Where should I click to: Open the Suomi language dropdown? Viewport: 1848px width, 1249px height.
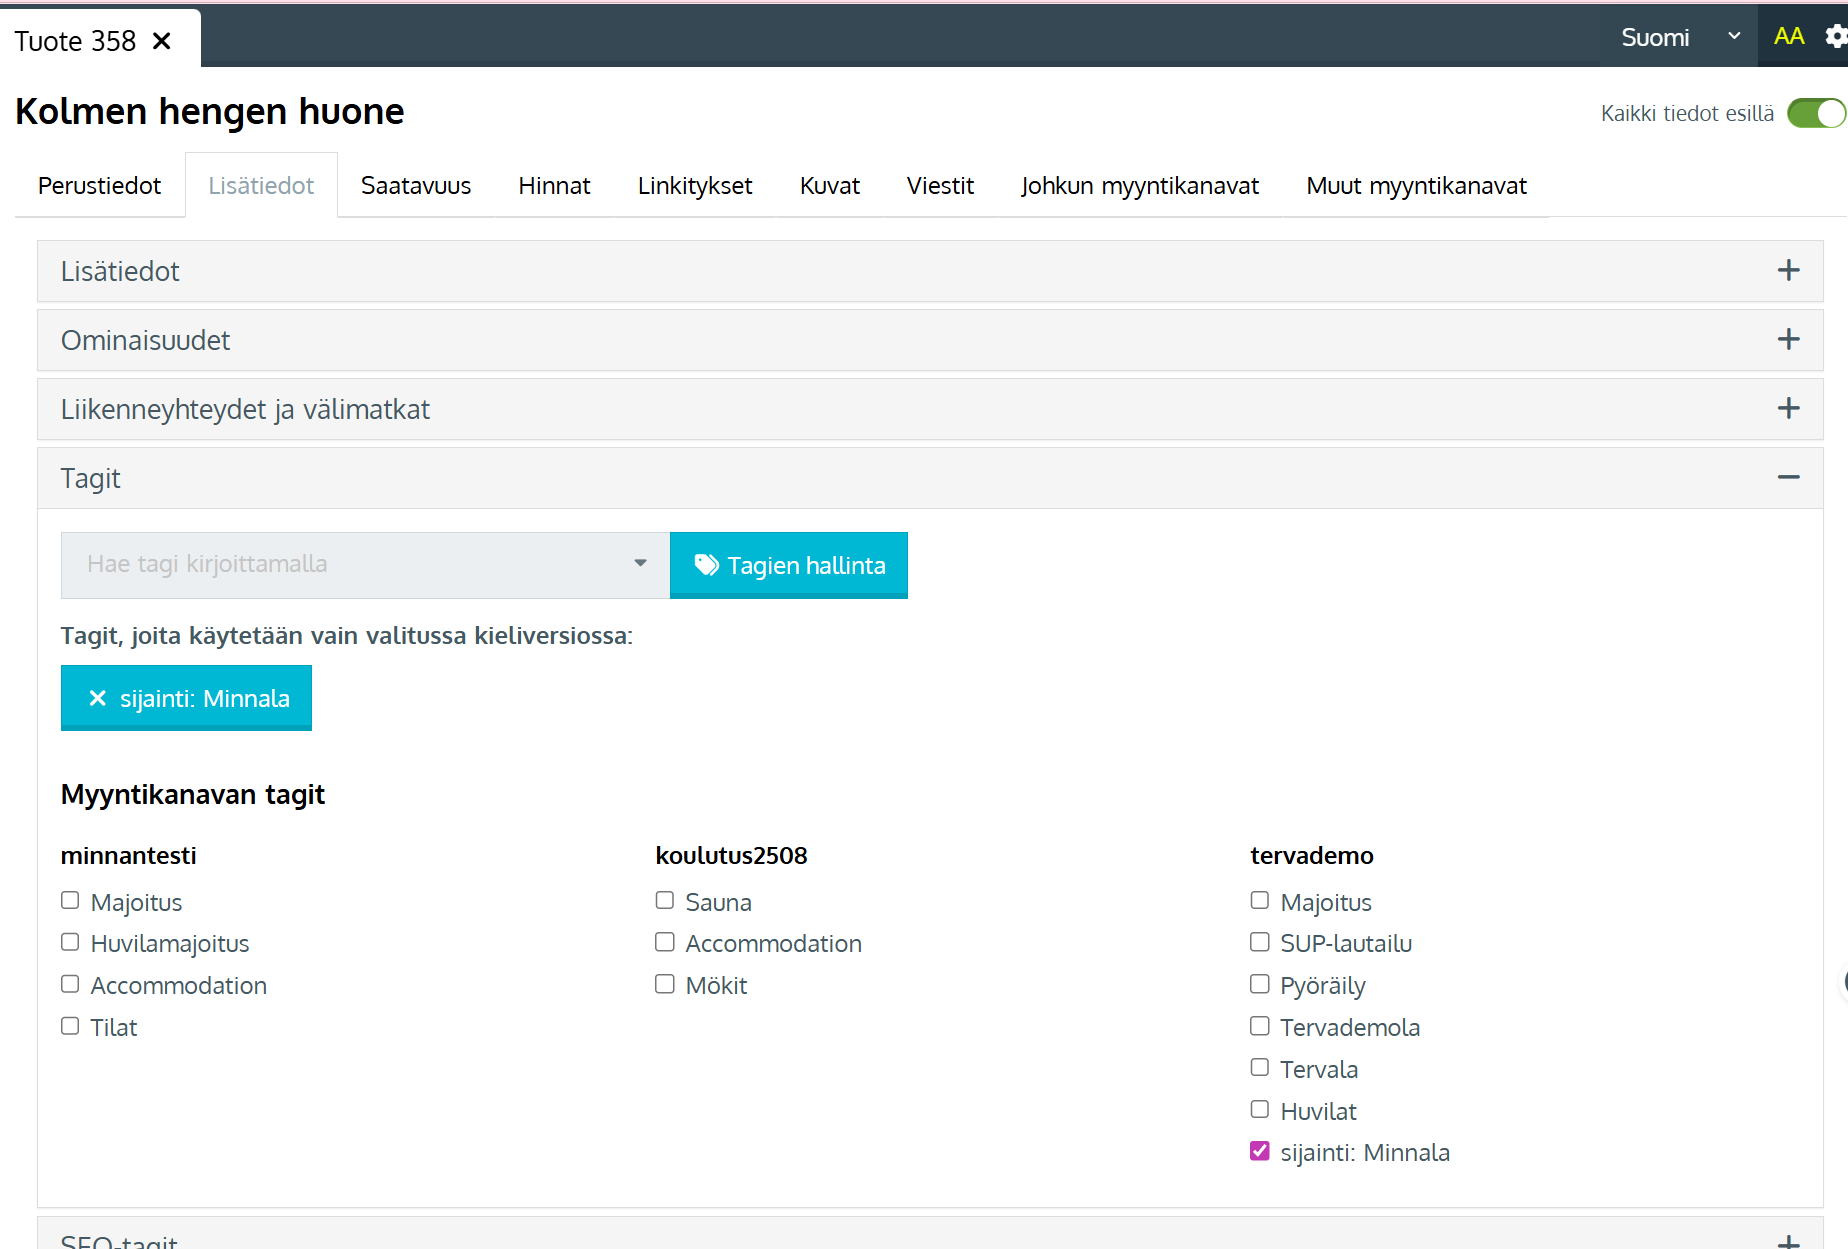click(x=1679, y=37)
